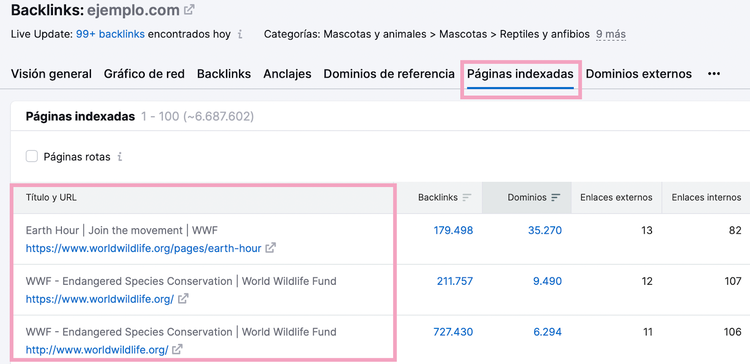Click the 211.757 backlinks value

[x=455, y=281]
